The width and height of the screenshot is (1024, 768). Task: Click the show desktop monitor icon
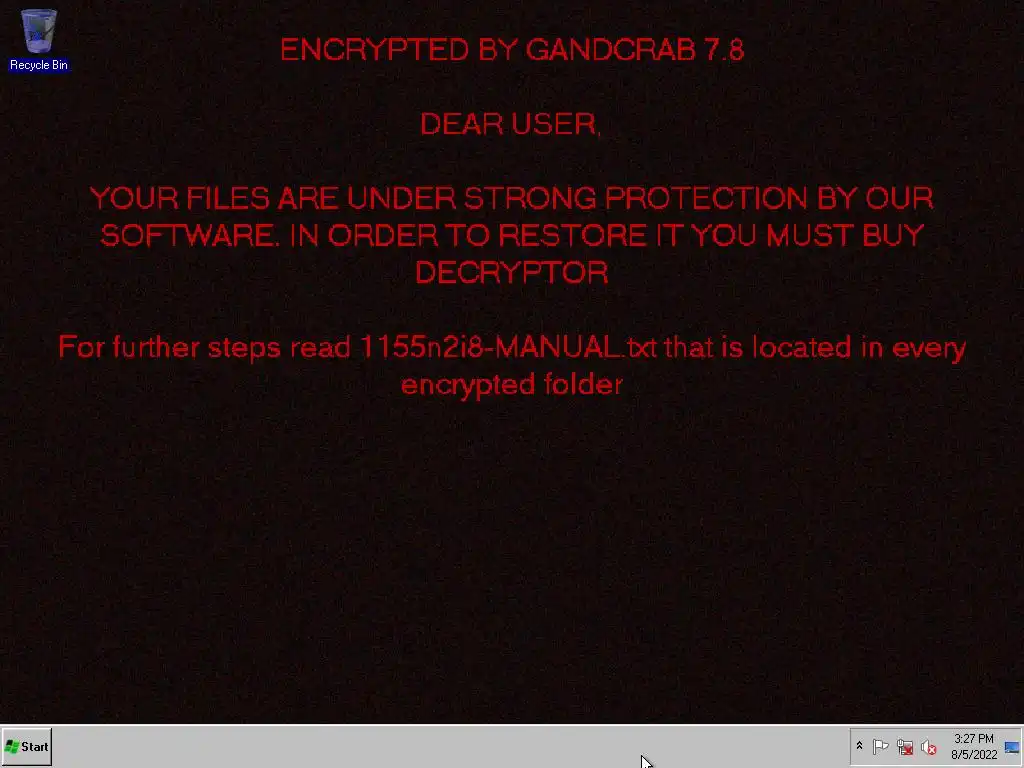coord(1012,747)
